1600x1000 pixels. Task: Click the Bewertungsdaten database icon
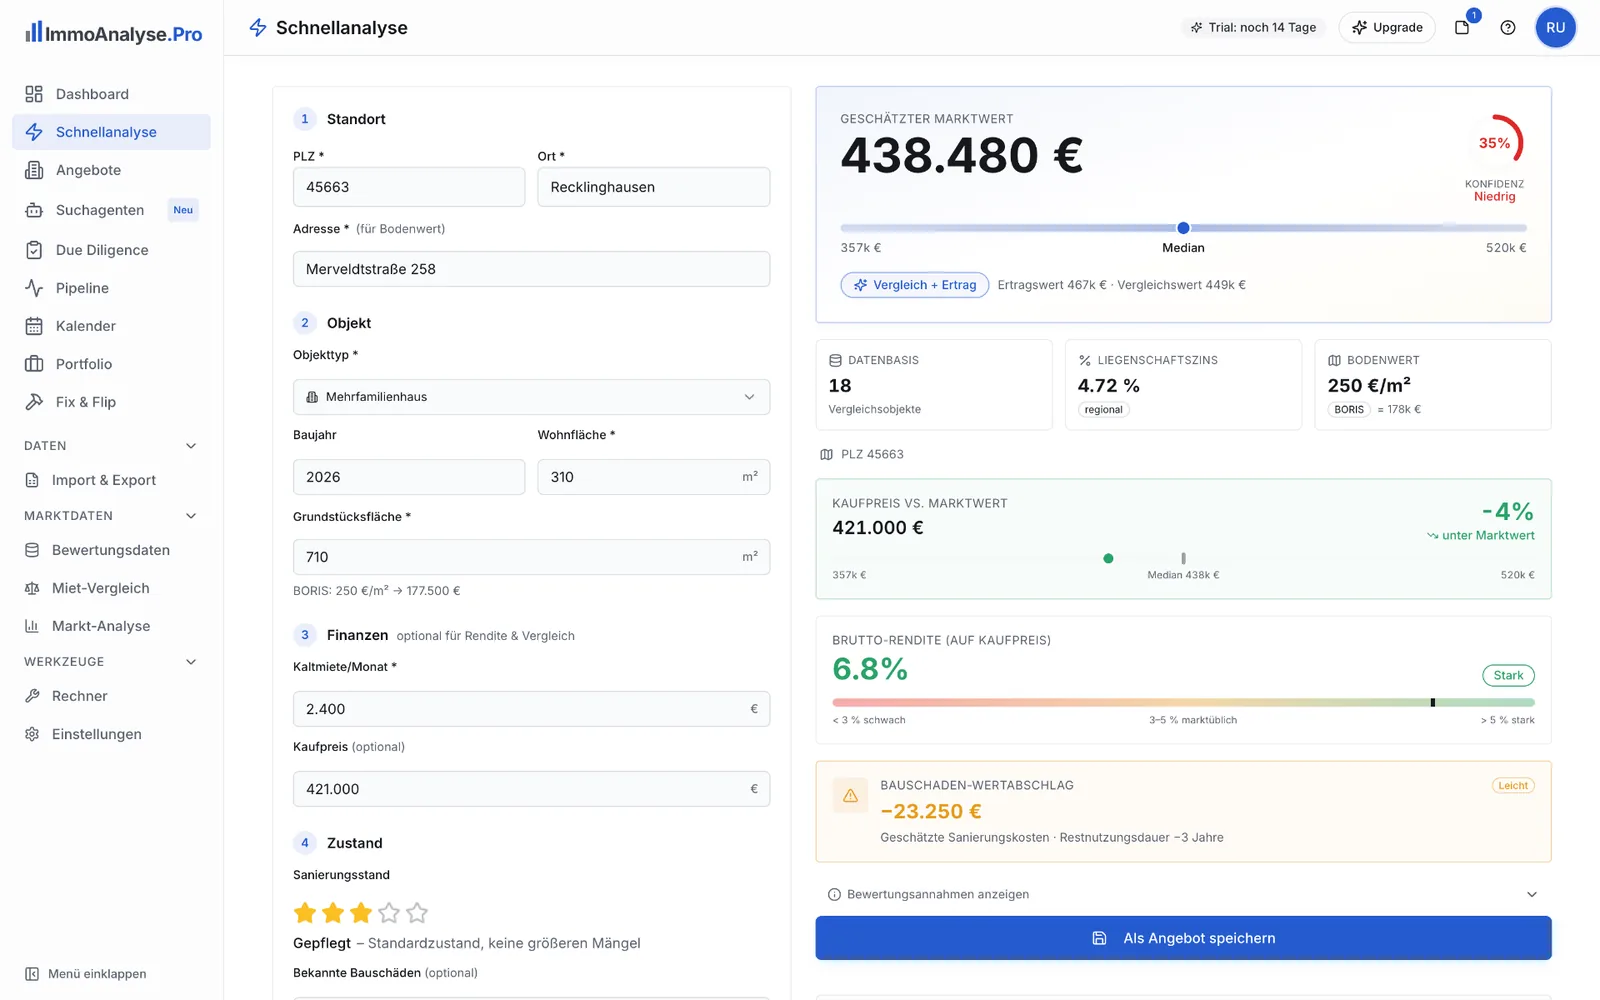coord(32,550)
